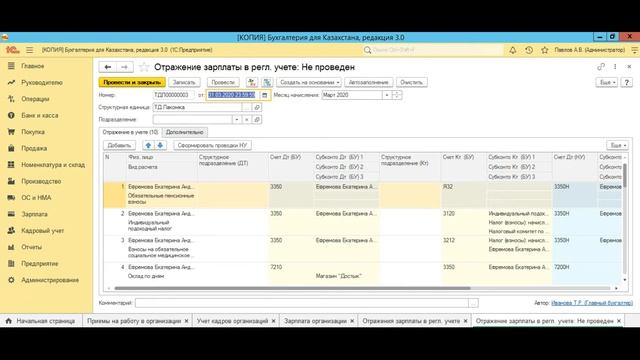The height and width of the screenshot is (360, 640).
Task: Open Главное section
Action: pyautogui.click(x=33, y=66)
